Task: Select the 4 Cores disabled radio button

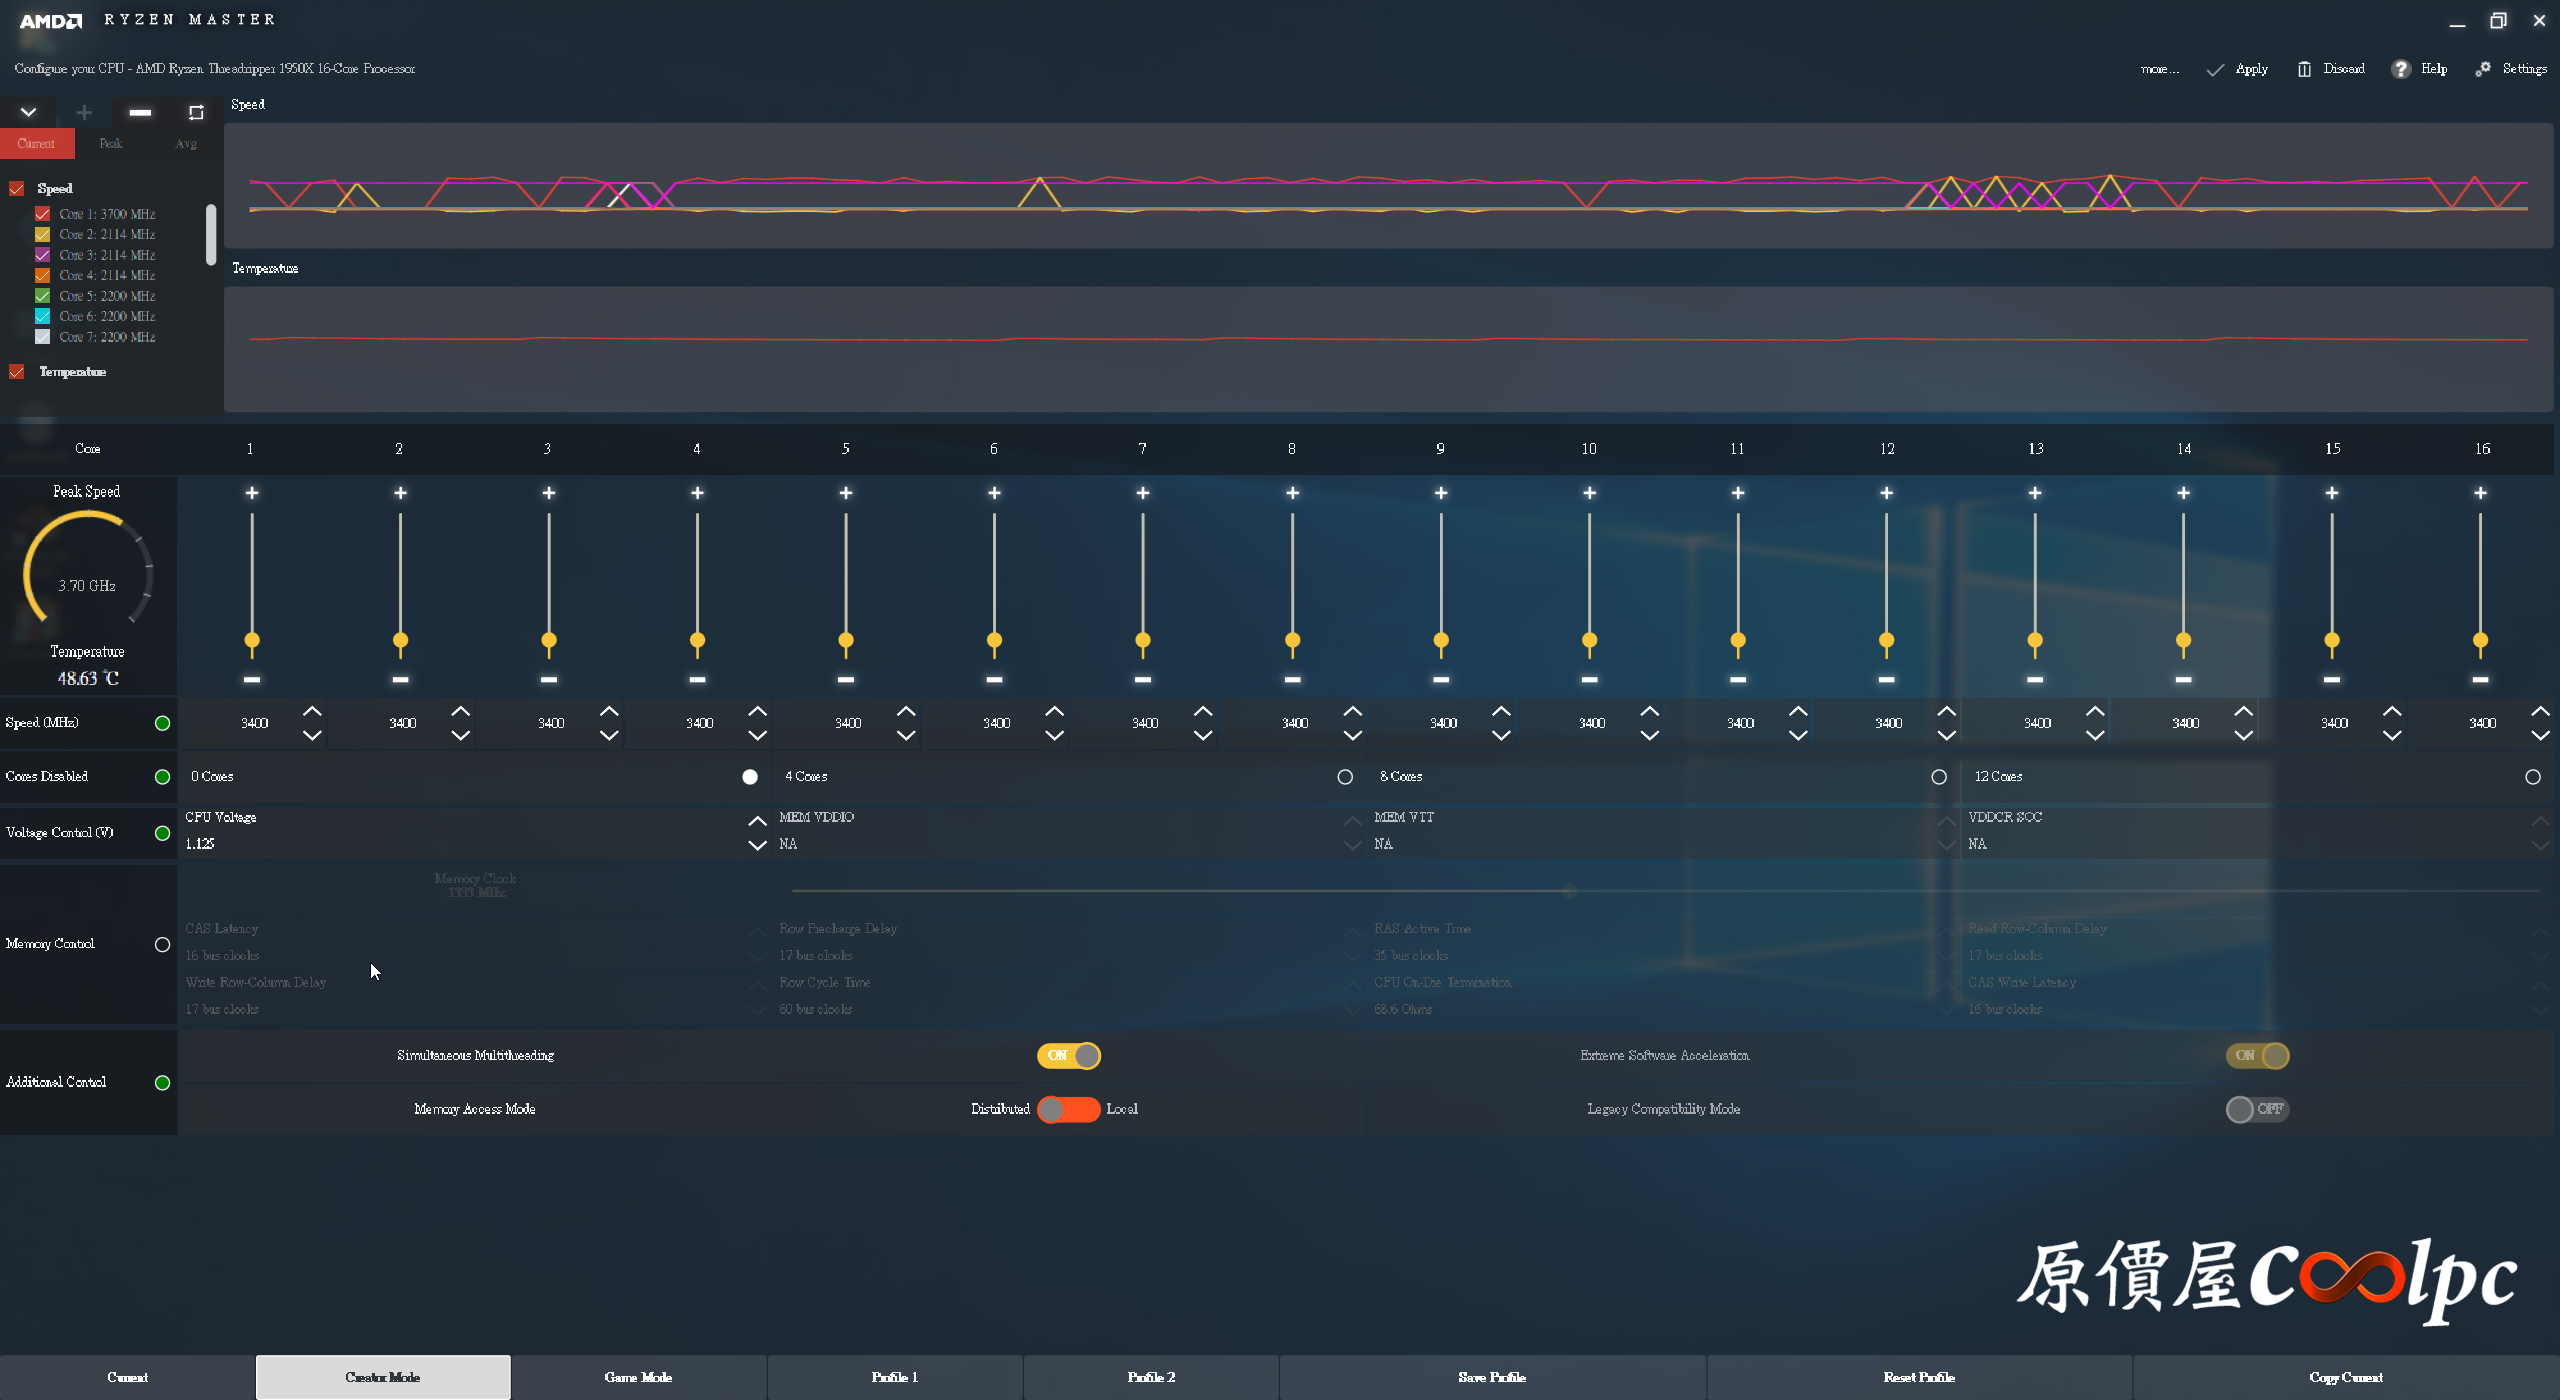Action: click(1345, 777)
